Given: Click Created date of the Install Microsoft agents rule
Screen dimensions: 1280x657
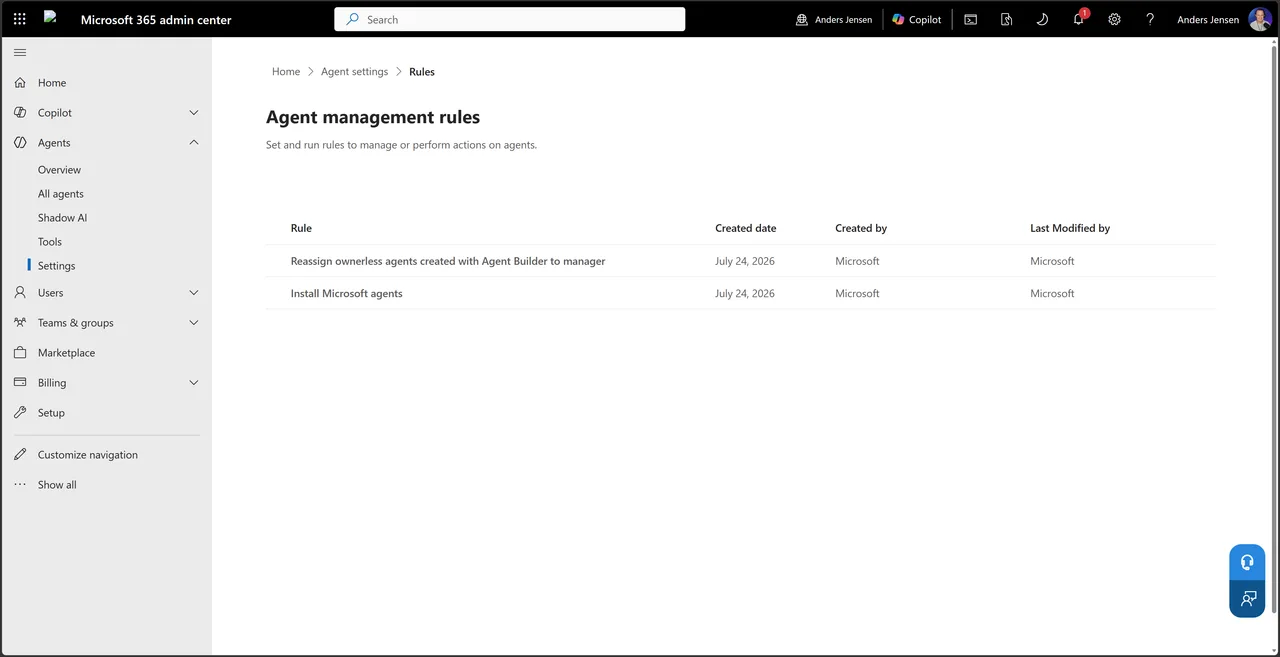Looking at the screenshot, I should [x=745, y=294].
